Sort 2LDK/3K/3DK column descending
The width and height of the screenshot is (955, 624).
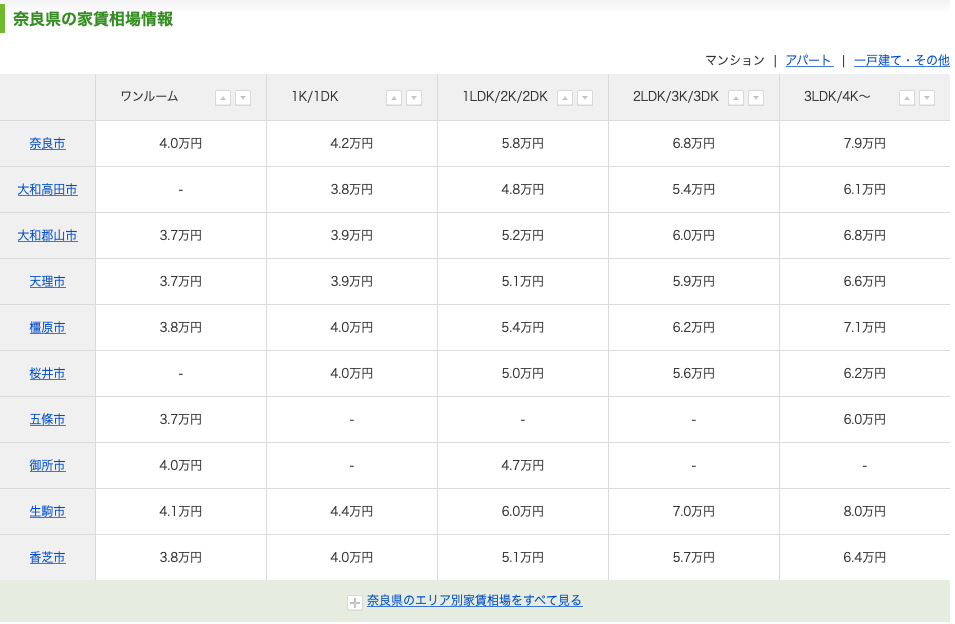click(756, 98)
